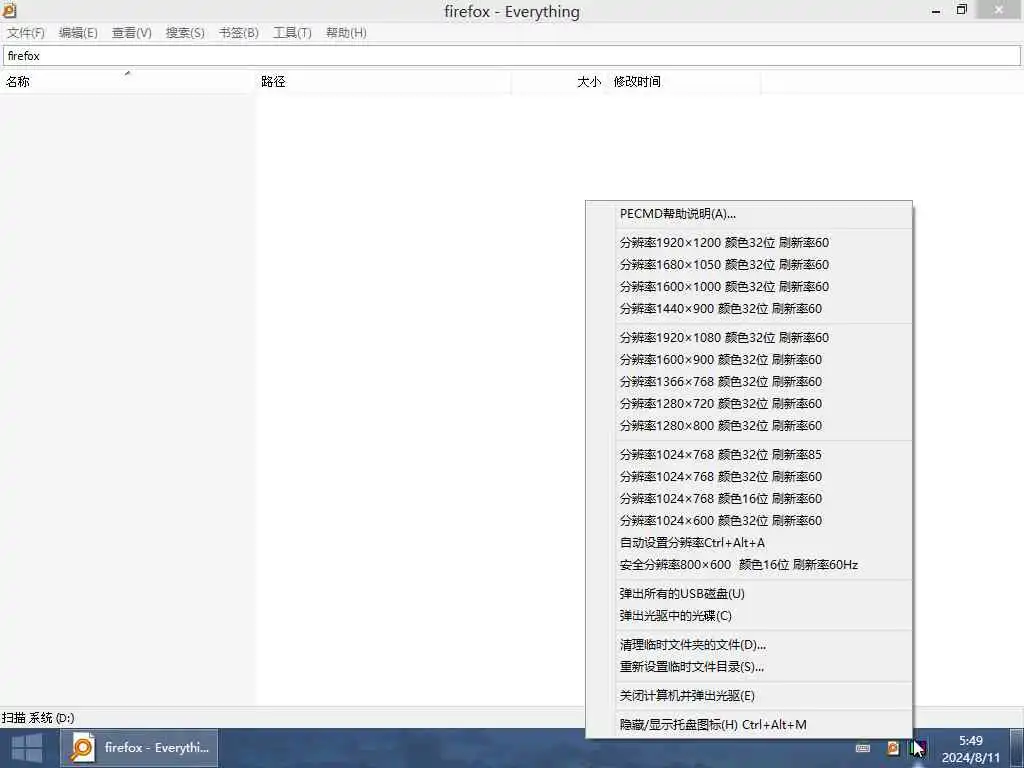Click the firefox - Everything taskbar button
This screenshot has height=768, width=1024.
point(140,748)
